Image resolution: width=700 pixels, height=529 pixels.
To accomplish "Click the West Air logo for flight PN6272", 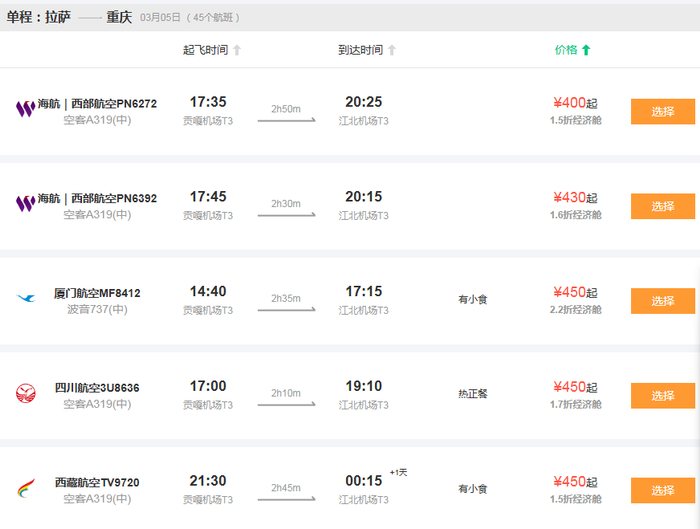I will point(25,108).
